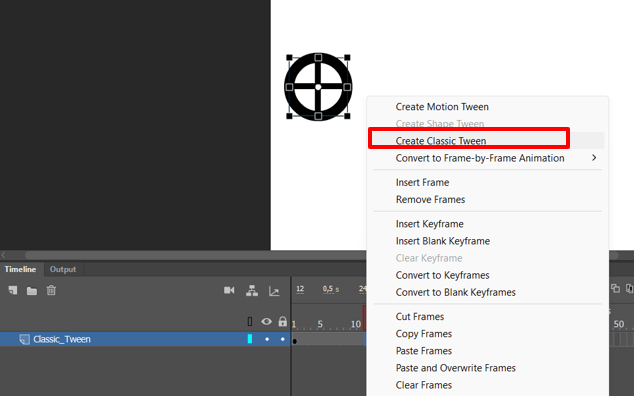Click the Classic_Tween layer type icon

25,339
